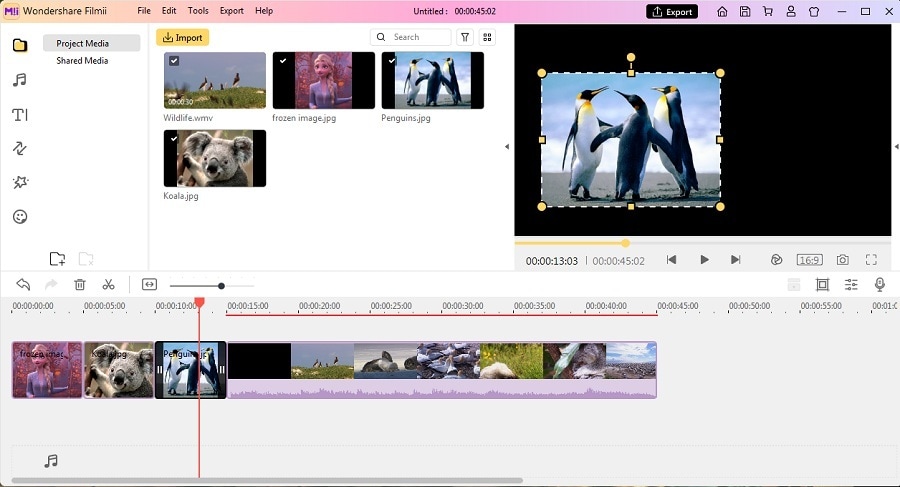900x487 pixels.
Task: Open the Text titles sidebar icon
Action: pyautogui.click(x=20, y=115)
